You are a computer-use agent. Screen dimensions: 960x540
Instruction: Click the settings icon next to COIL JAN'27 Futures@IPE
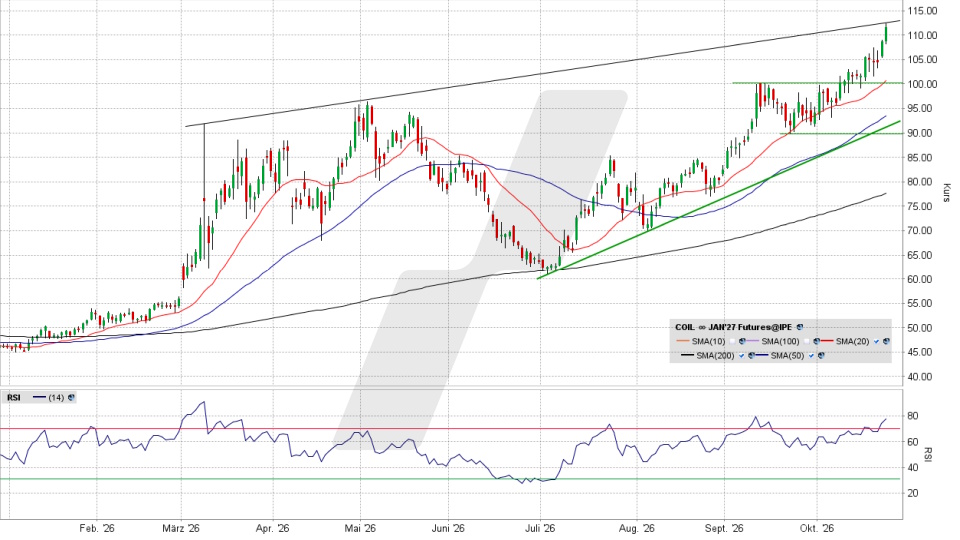point(800,327)
